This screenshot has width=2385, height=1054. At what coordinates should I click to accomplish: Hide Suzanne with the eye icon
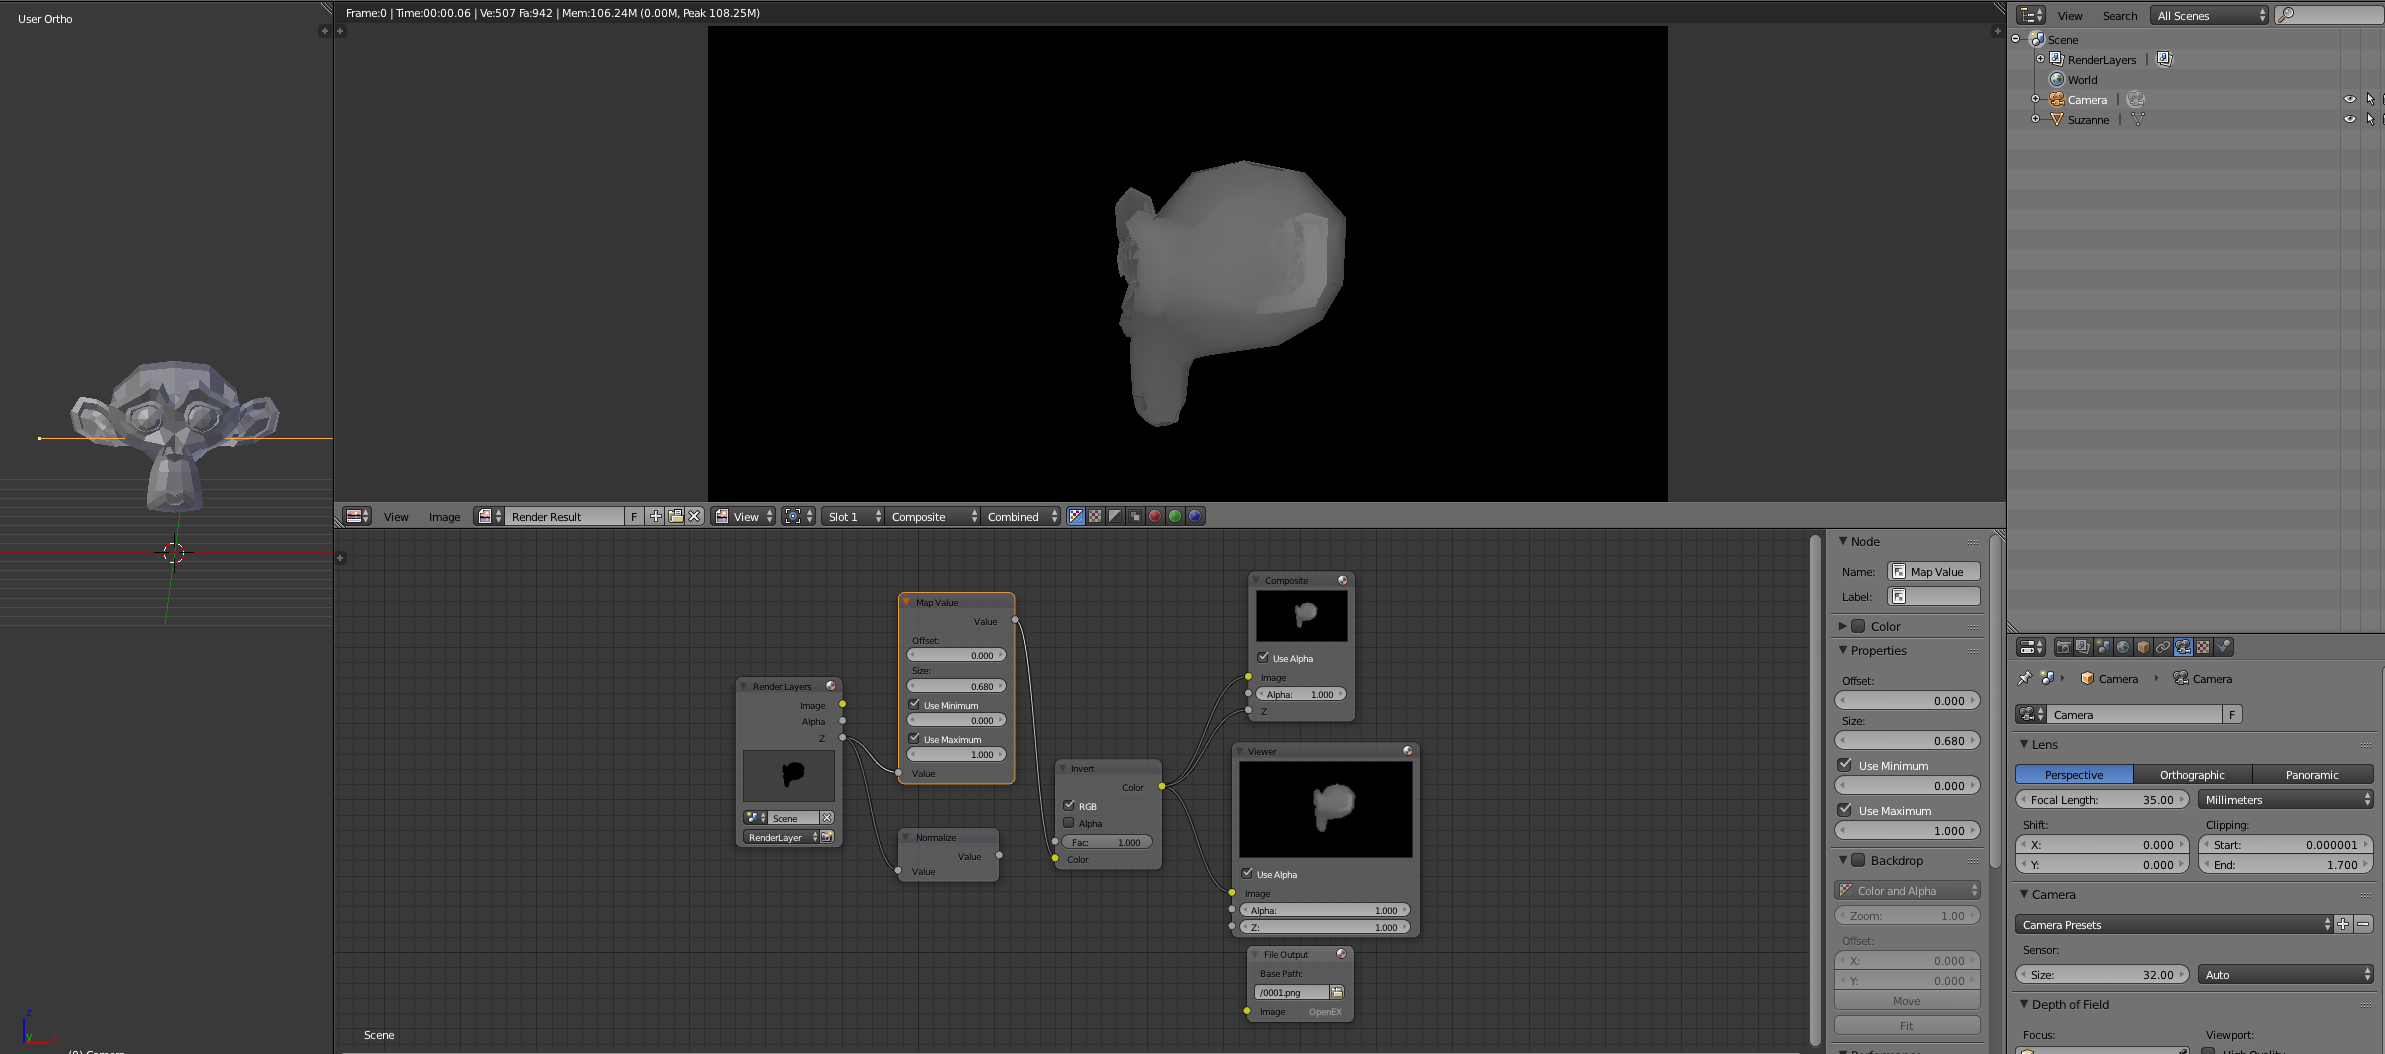2350,119
